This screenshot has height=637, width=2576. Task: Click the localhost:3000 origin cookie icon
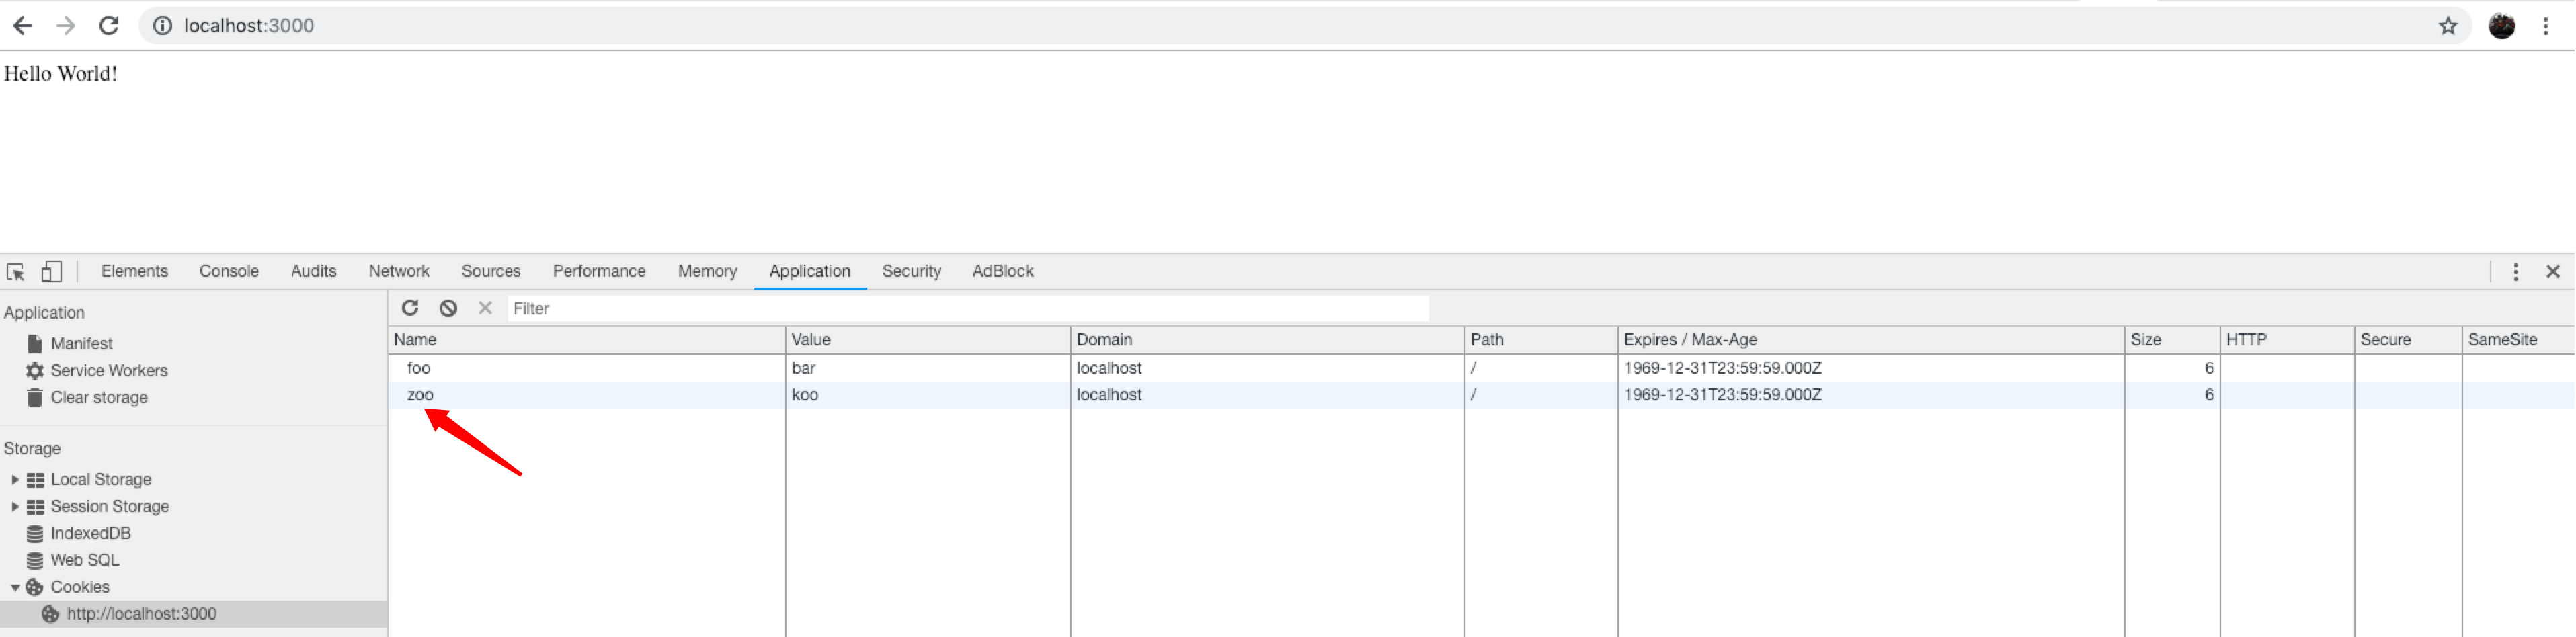pyautogui.click(x=50, y=615)
